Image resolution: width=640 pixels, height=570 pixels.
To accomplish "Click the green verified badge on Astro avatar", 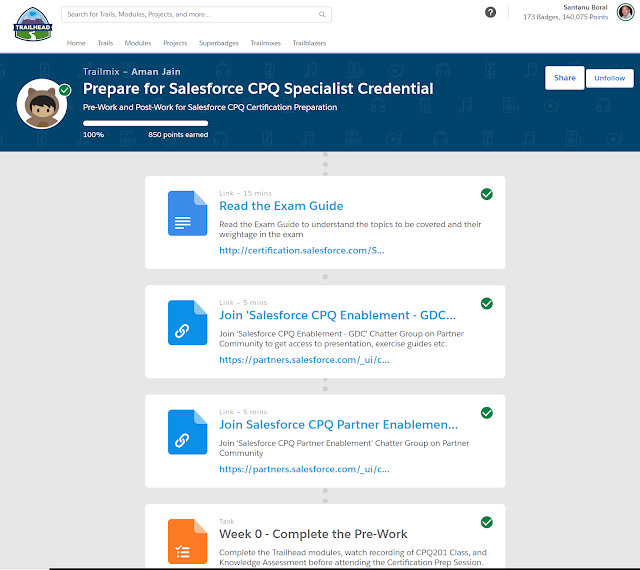I will point(65,90).
